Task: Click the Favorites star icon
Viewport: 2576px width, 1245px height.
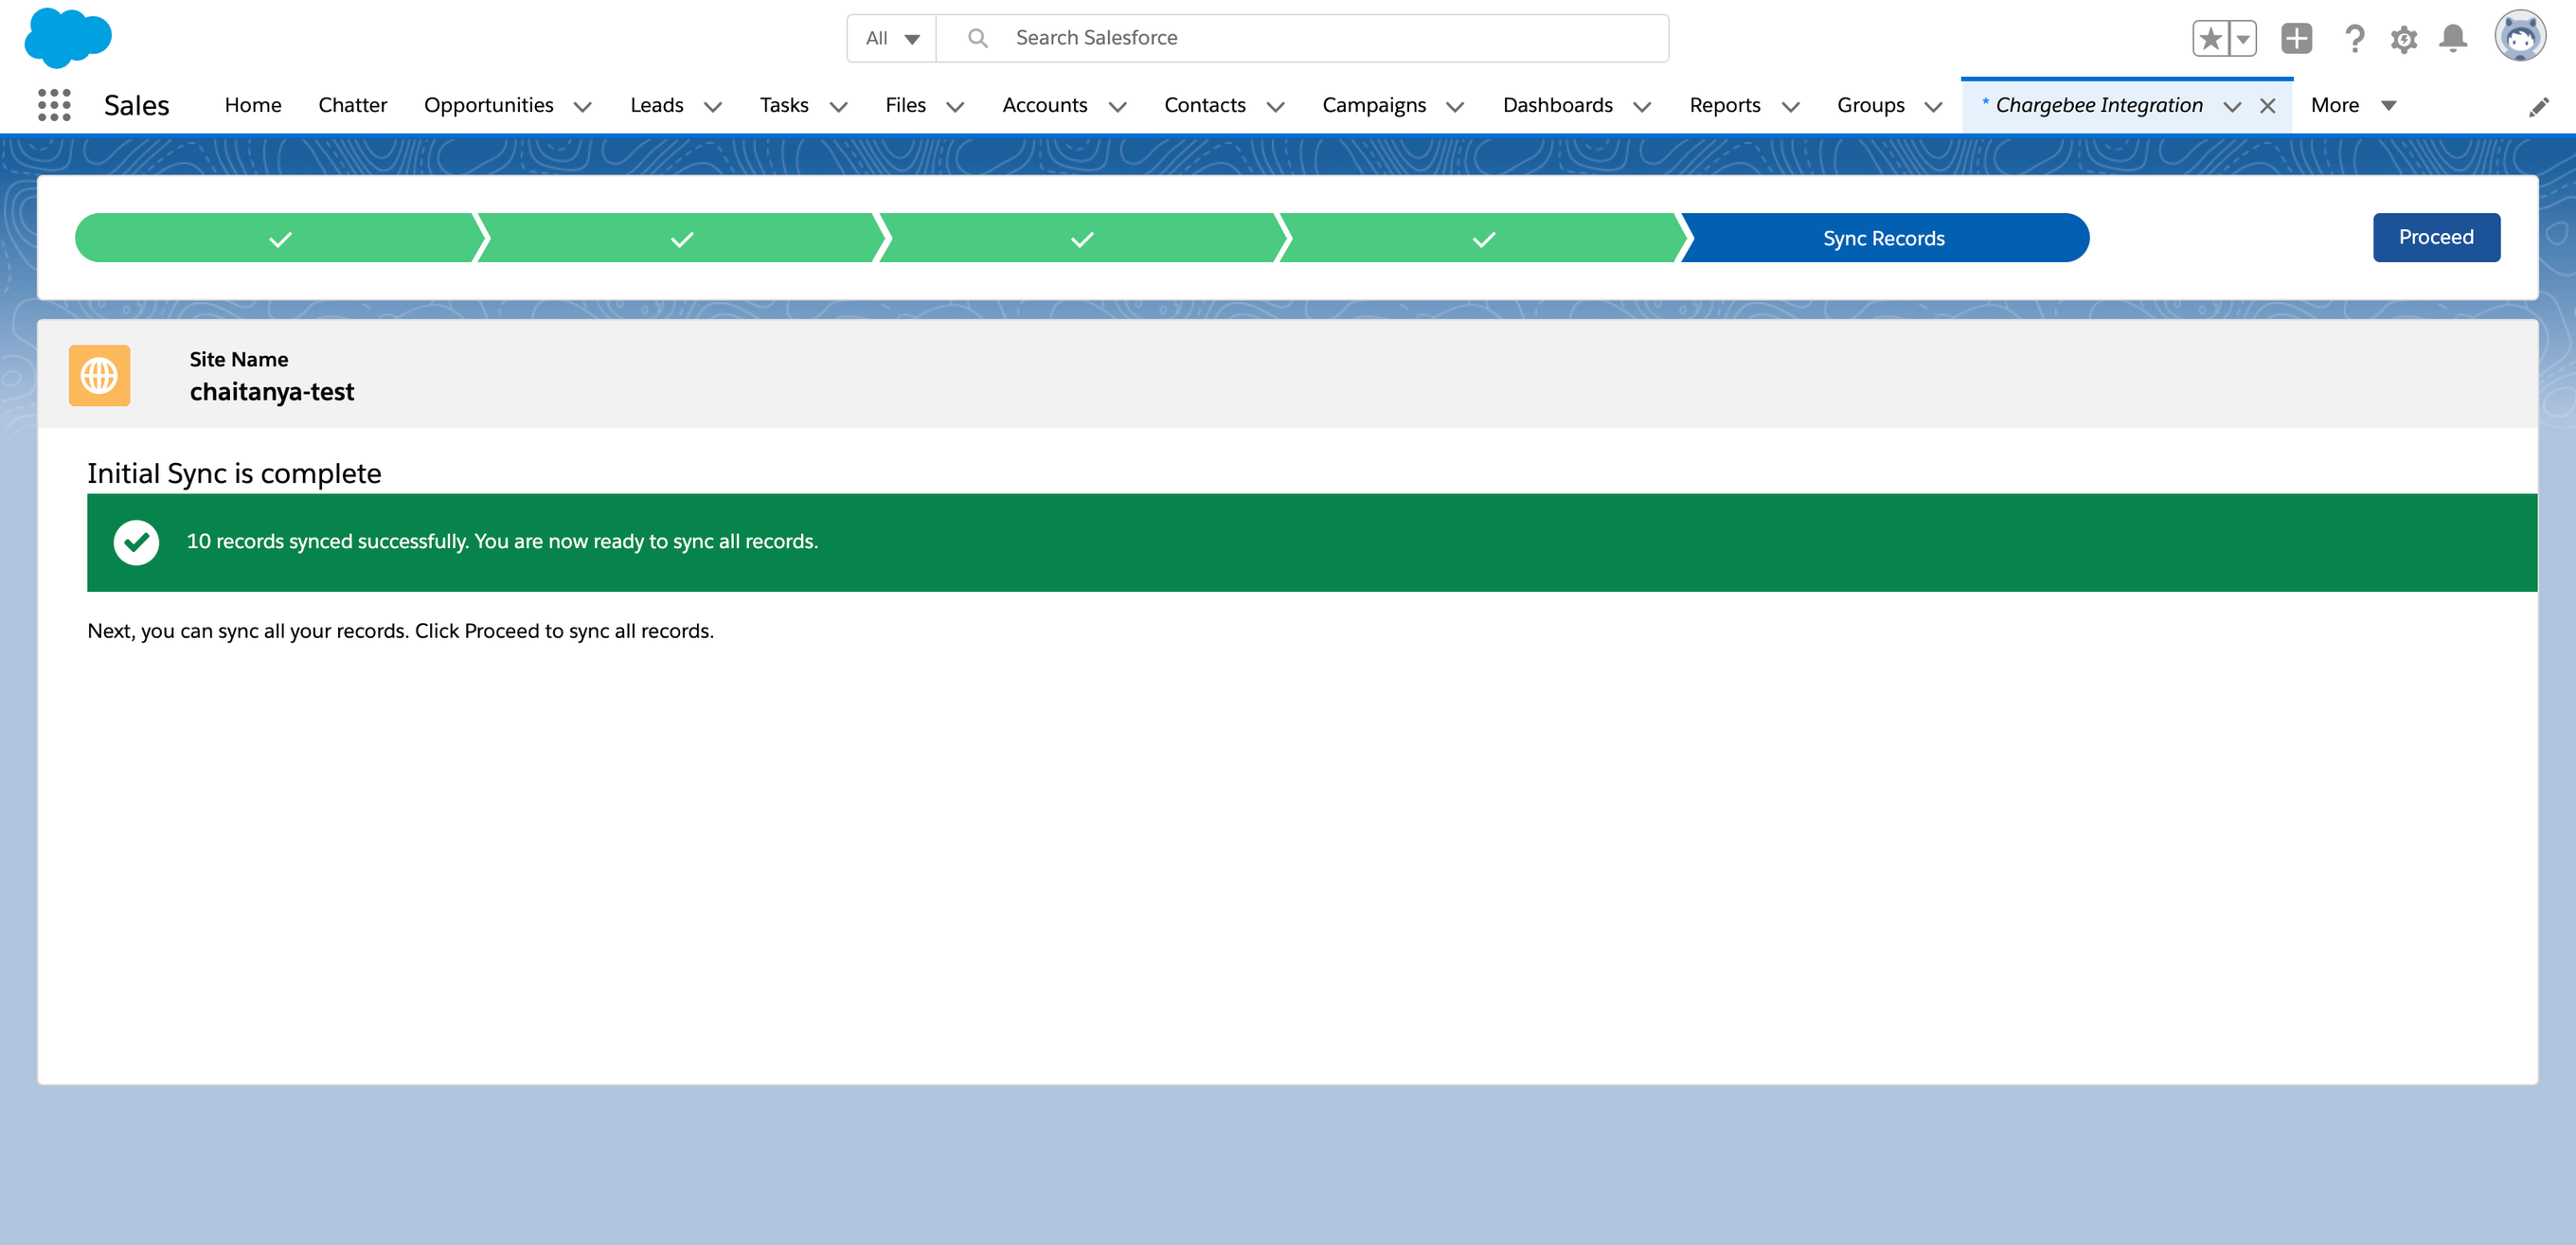Action: (2210, 39)
